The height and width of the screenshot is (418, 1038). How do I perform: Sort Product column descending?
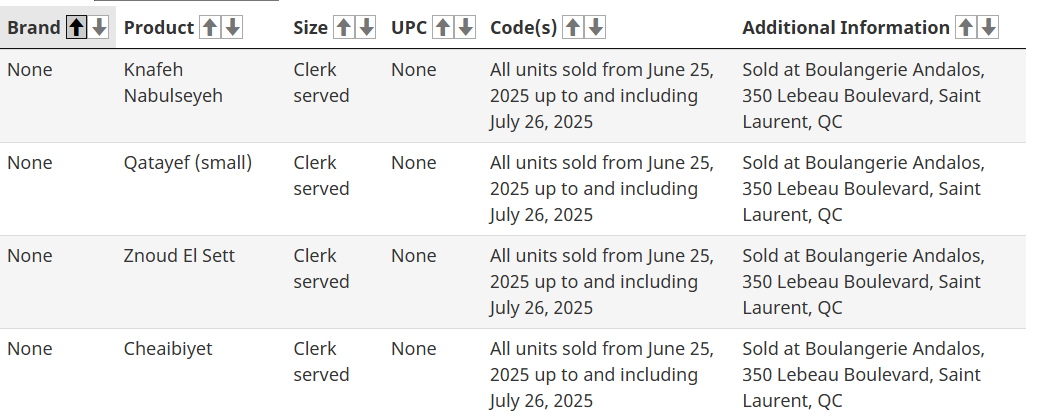tap(233, 28)
